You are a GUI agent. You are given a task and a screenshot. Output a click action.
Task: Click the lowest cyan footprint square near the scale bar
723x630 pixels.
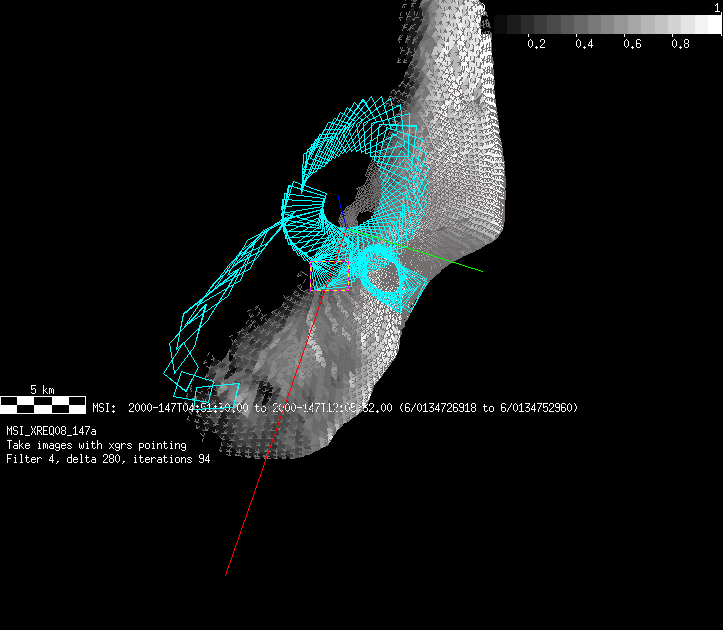pyautogui.click(x=217, y=397)
